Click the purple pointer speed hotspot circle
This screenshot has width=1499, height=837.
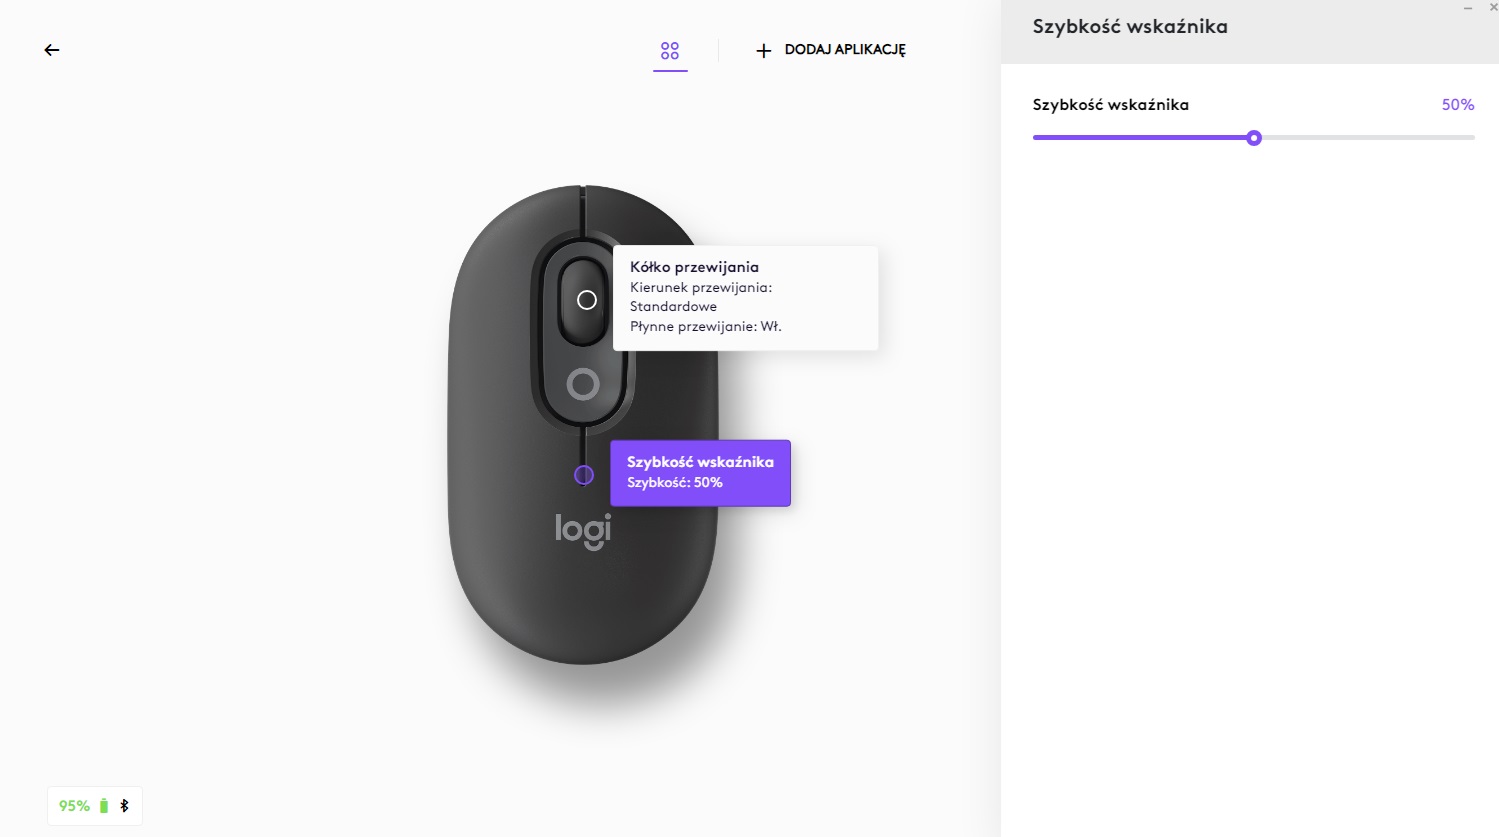584,475
